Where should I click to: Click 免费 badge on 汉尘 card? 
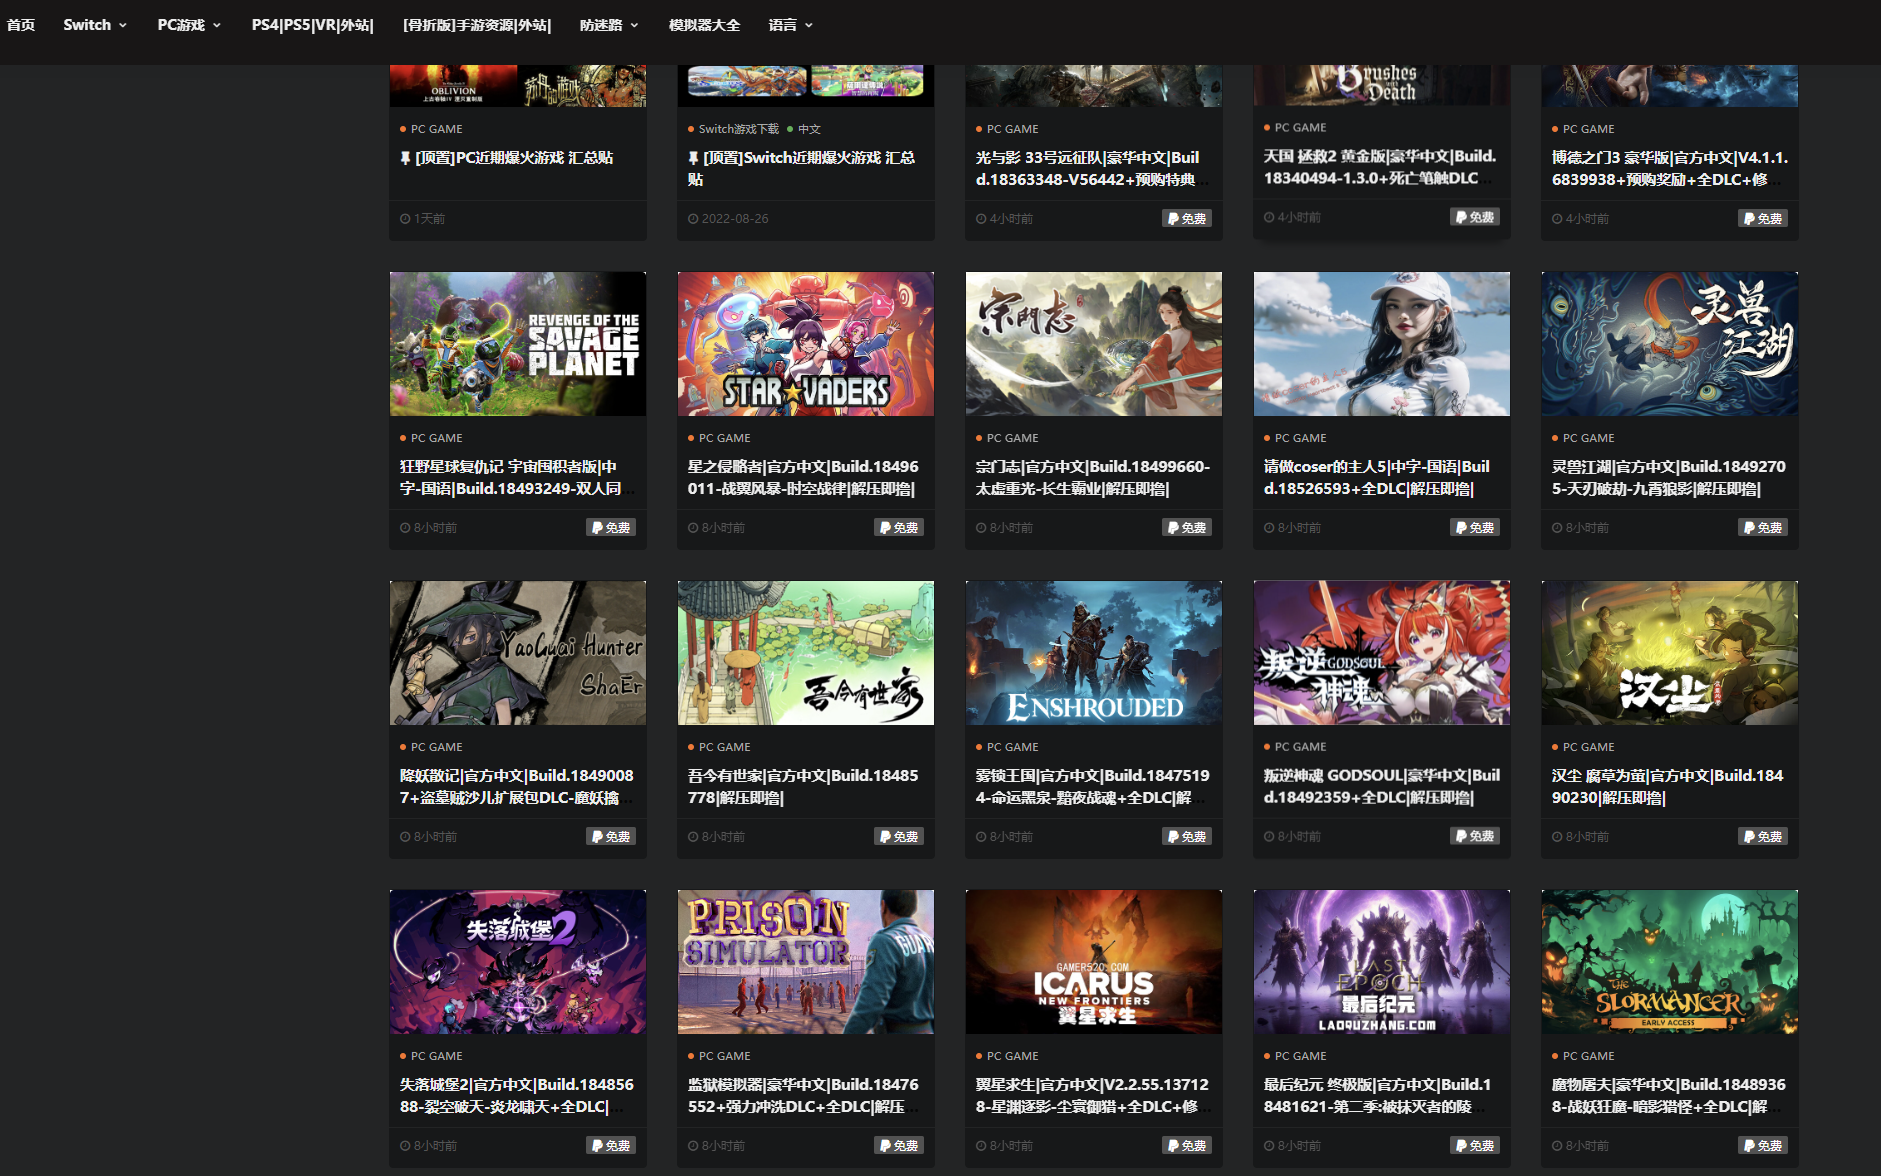[x=1763, y=836]
